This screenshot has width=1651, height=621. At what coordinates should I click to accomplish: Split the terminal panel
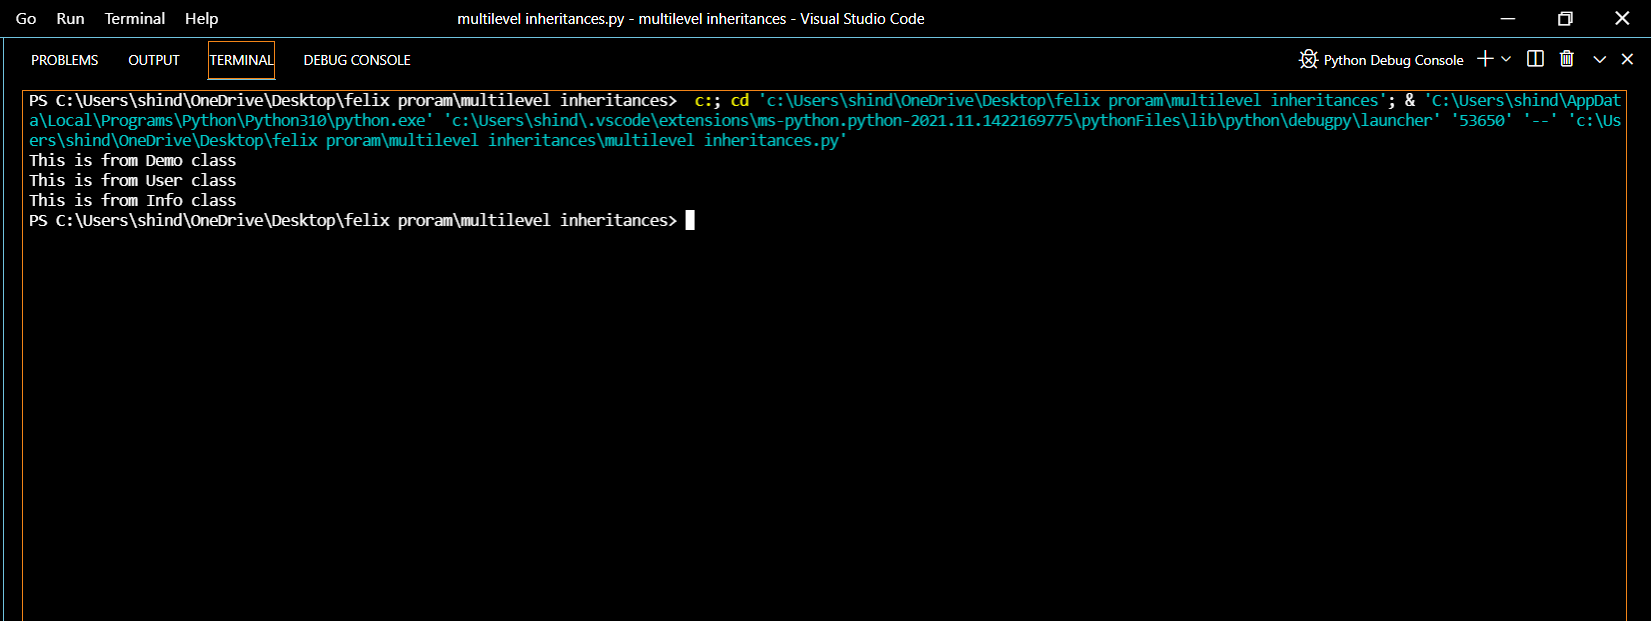pyautogui.click(x=1535, y=59)
